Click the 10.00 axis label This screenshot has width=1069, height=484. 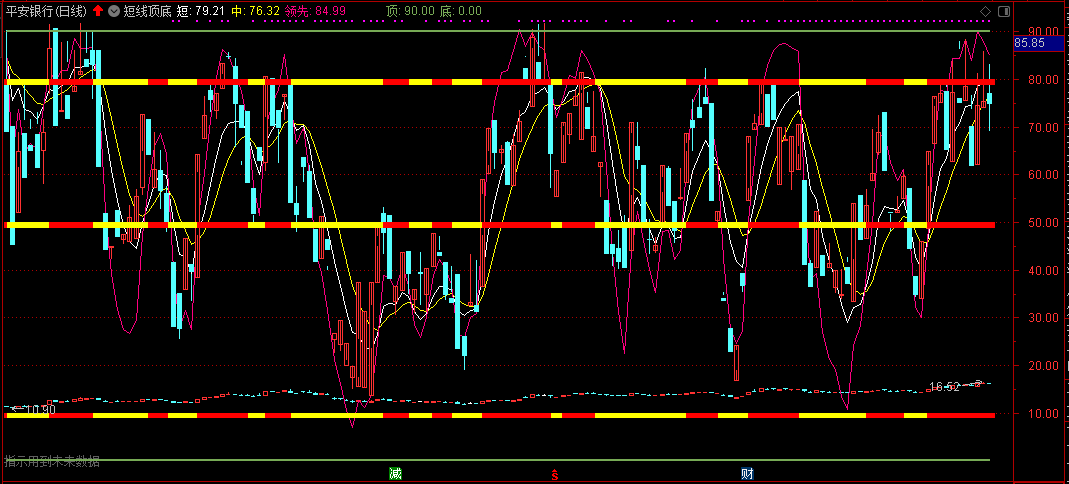tap(1043, 413)
